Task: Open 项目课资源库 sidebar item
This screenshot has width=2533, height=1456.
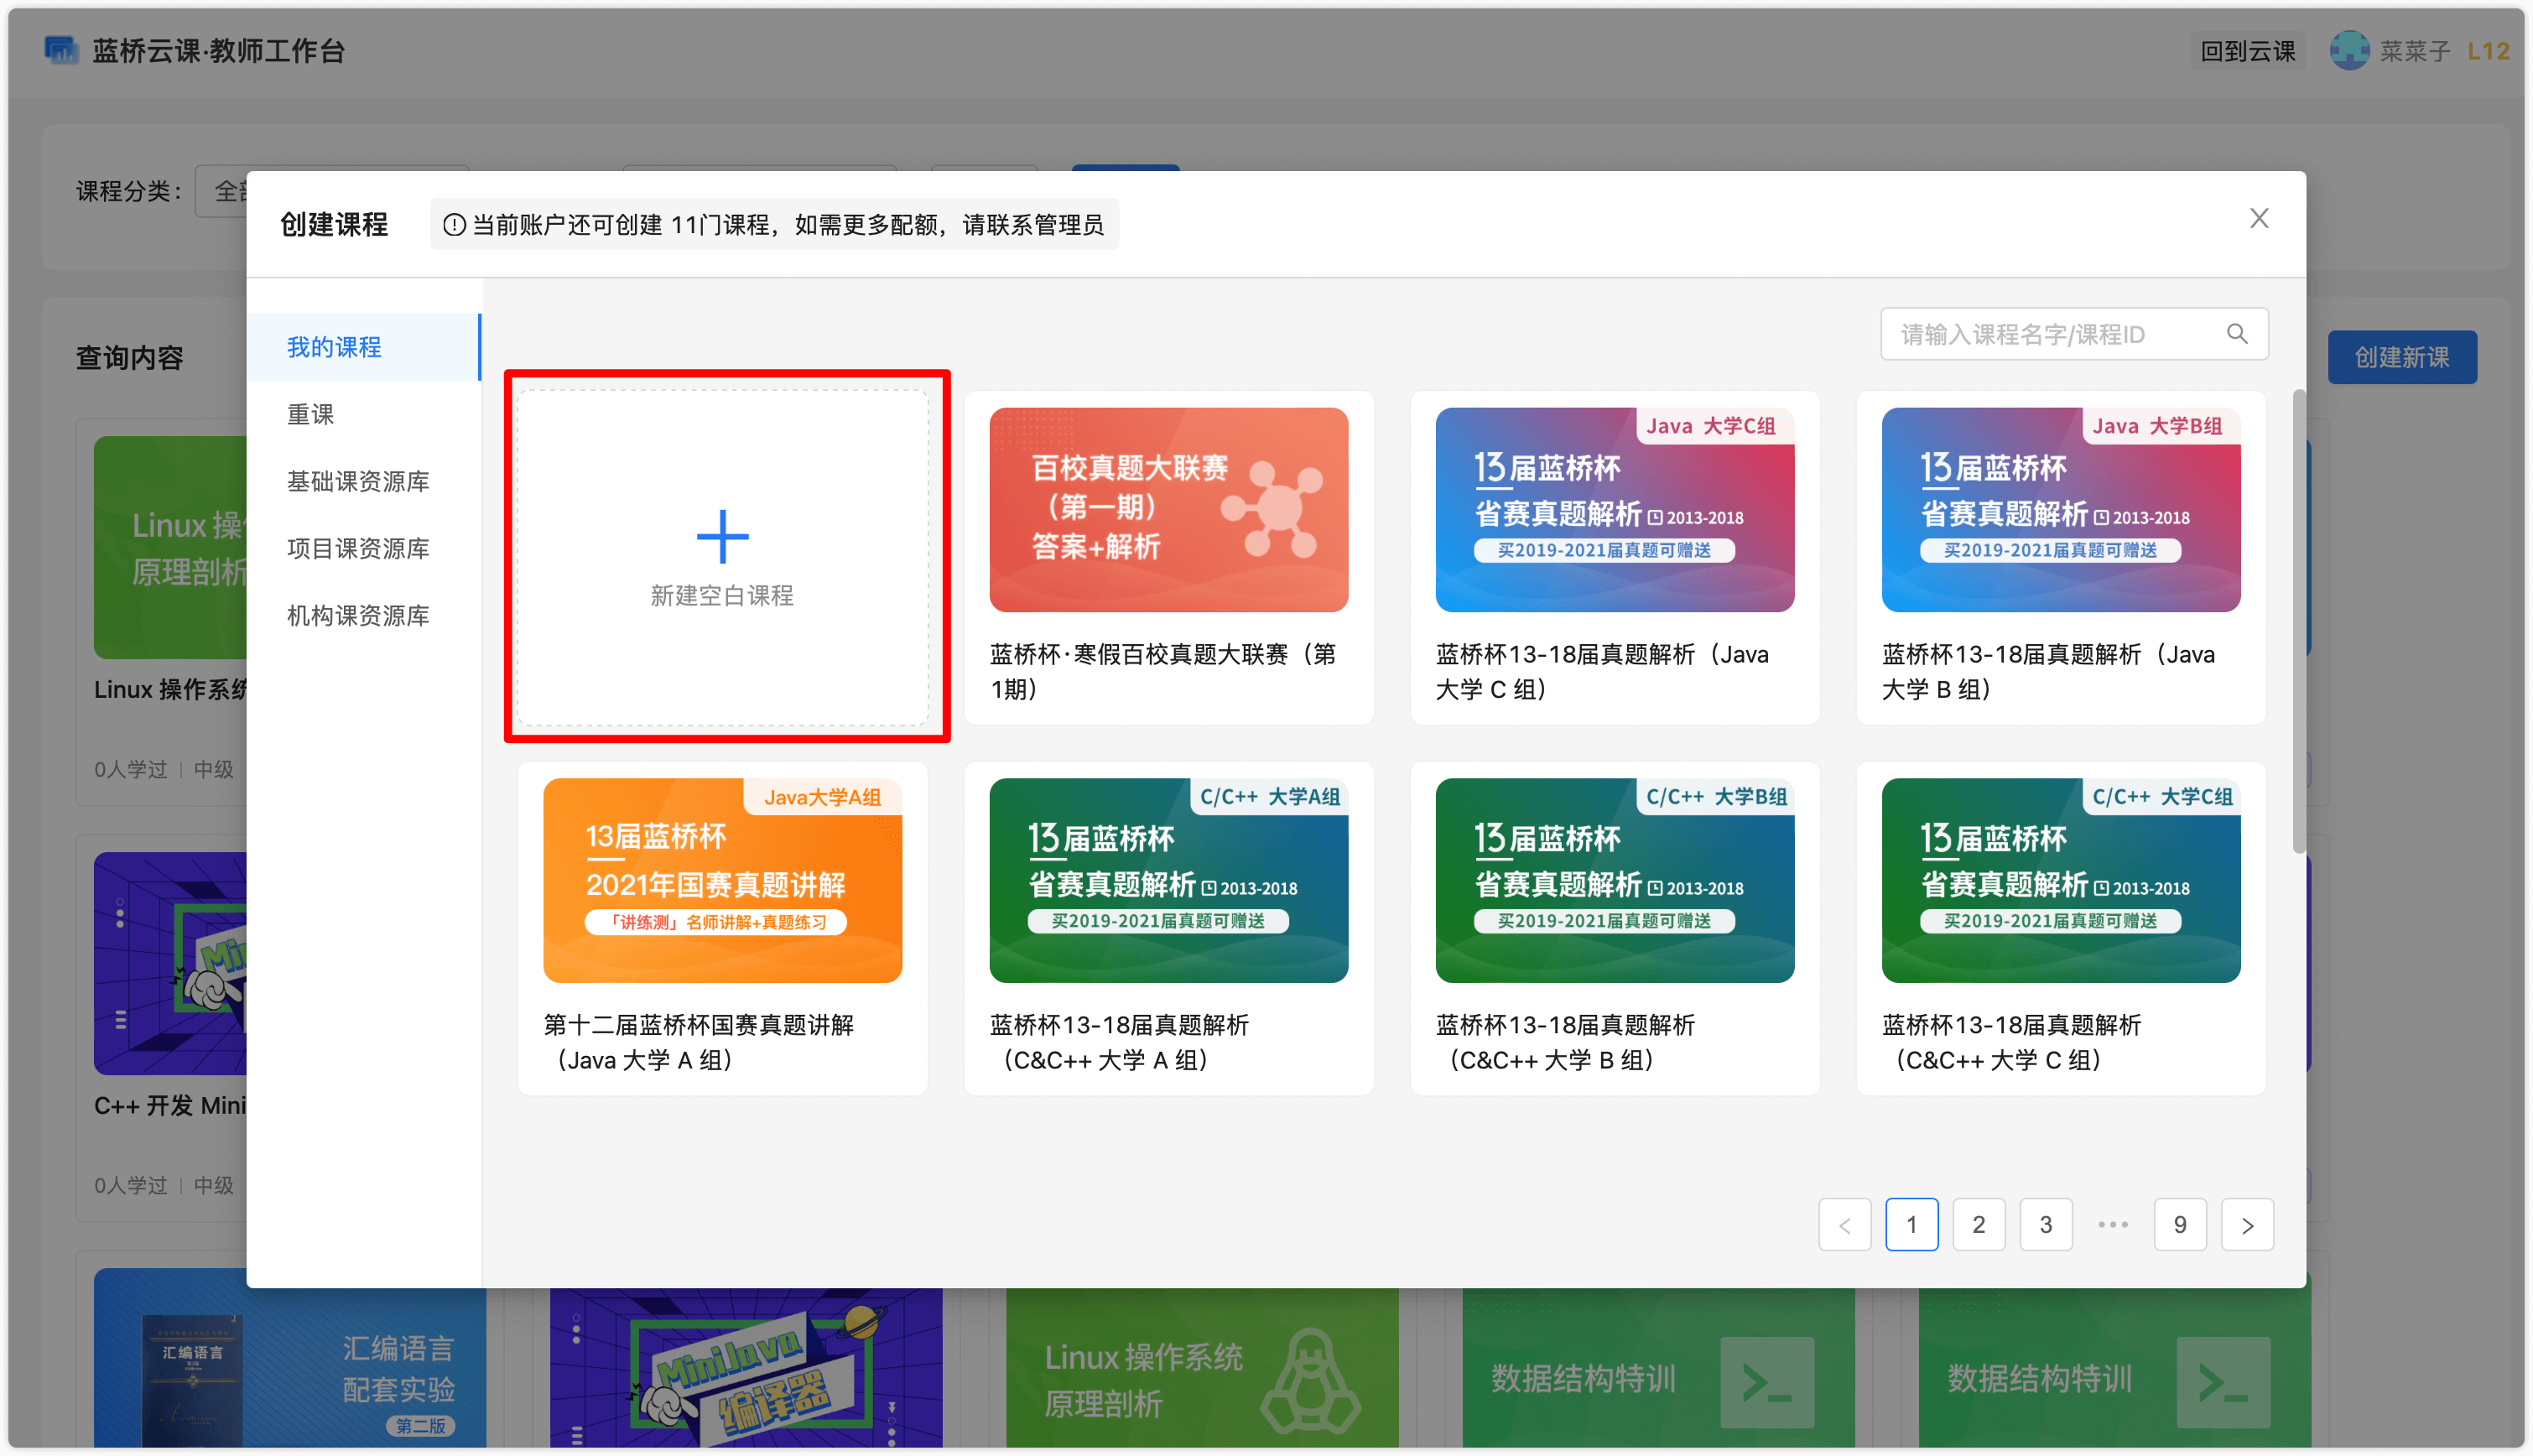Action: click(358, 548)
